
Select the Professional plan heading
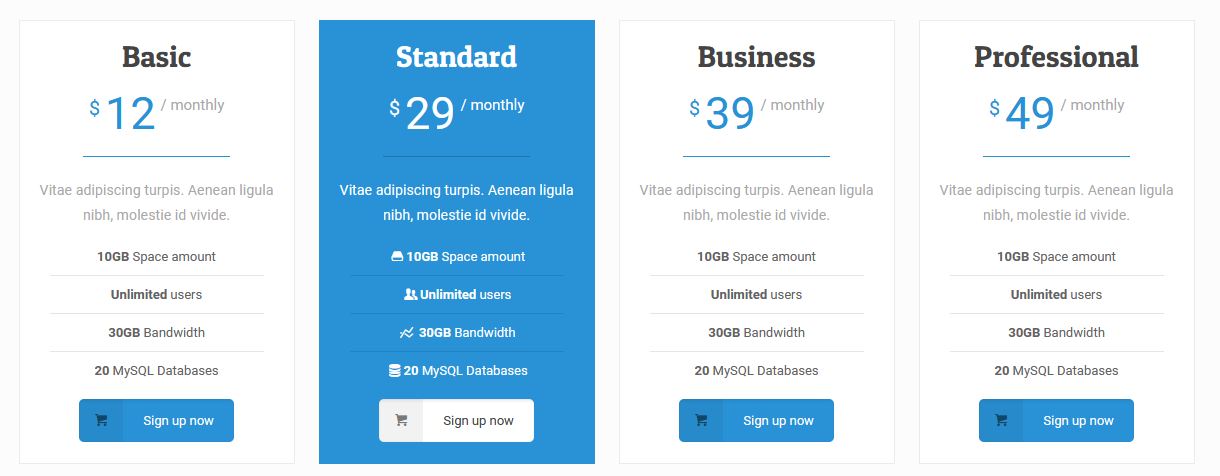(x=1057, y=57)
